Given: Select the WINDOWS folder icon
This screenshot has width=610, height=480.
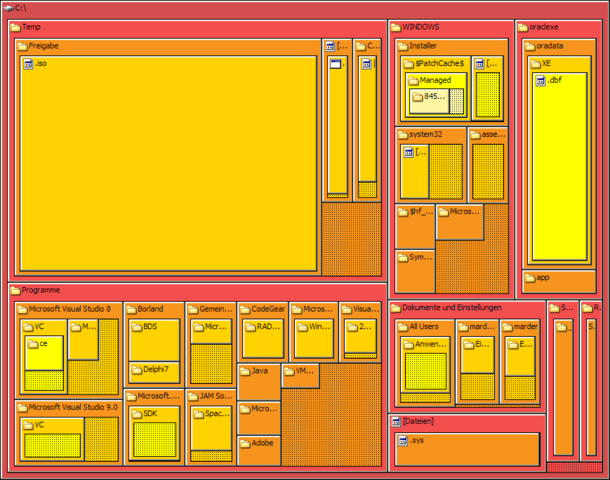Looking at the screenshot, I should click(396, 27).
